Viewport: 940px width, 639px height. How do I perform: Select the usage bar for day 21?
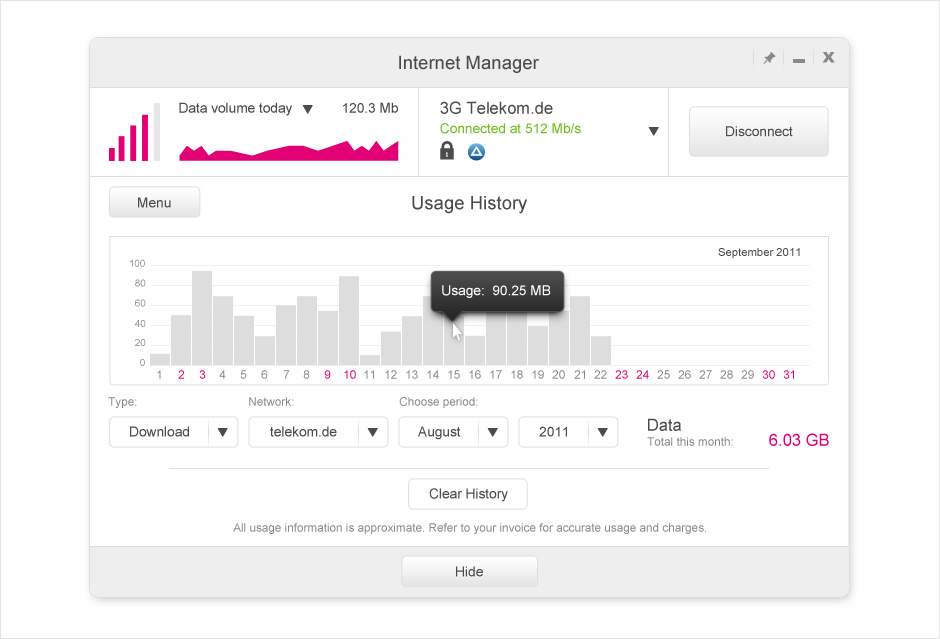click(x=580, y=331)
